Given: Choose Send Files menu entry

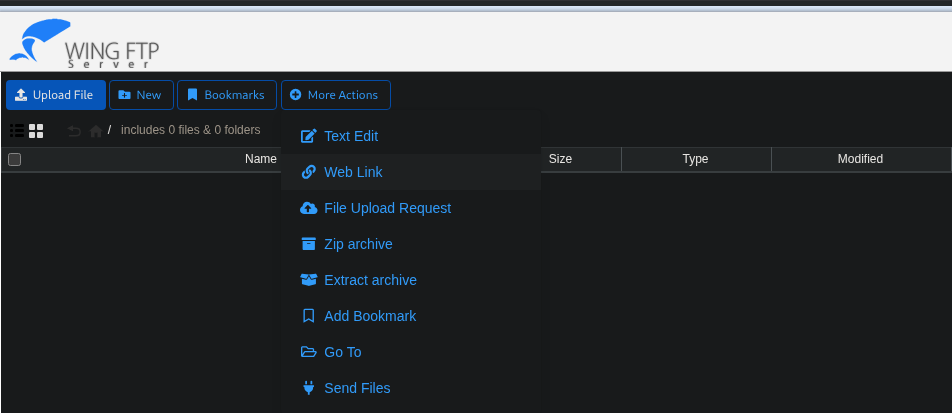Looking at the screenshot, I should pos(410,388).
